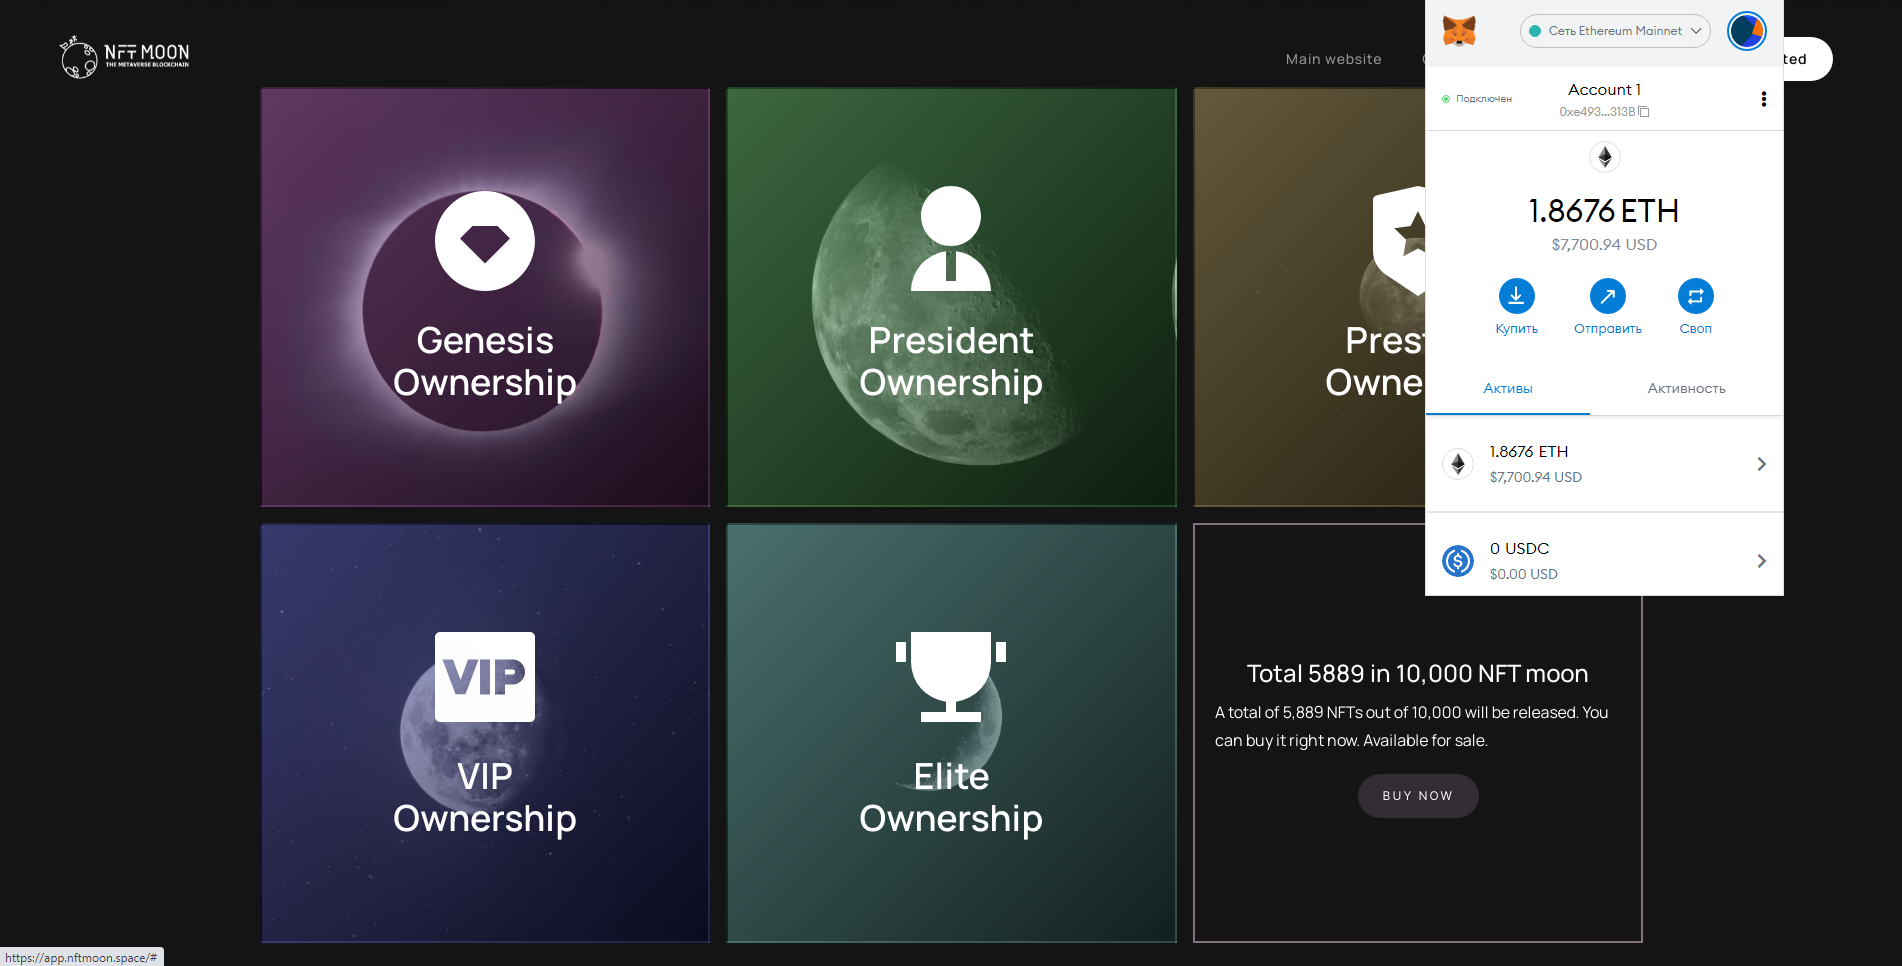Click the BUY NOW button
The width and height of the screenshot is (1902, 966).
(x=1417, y=796)
